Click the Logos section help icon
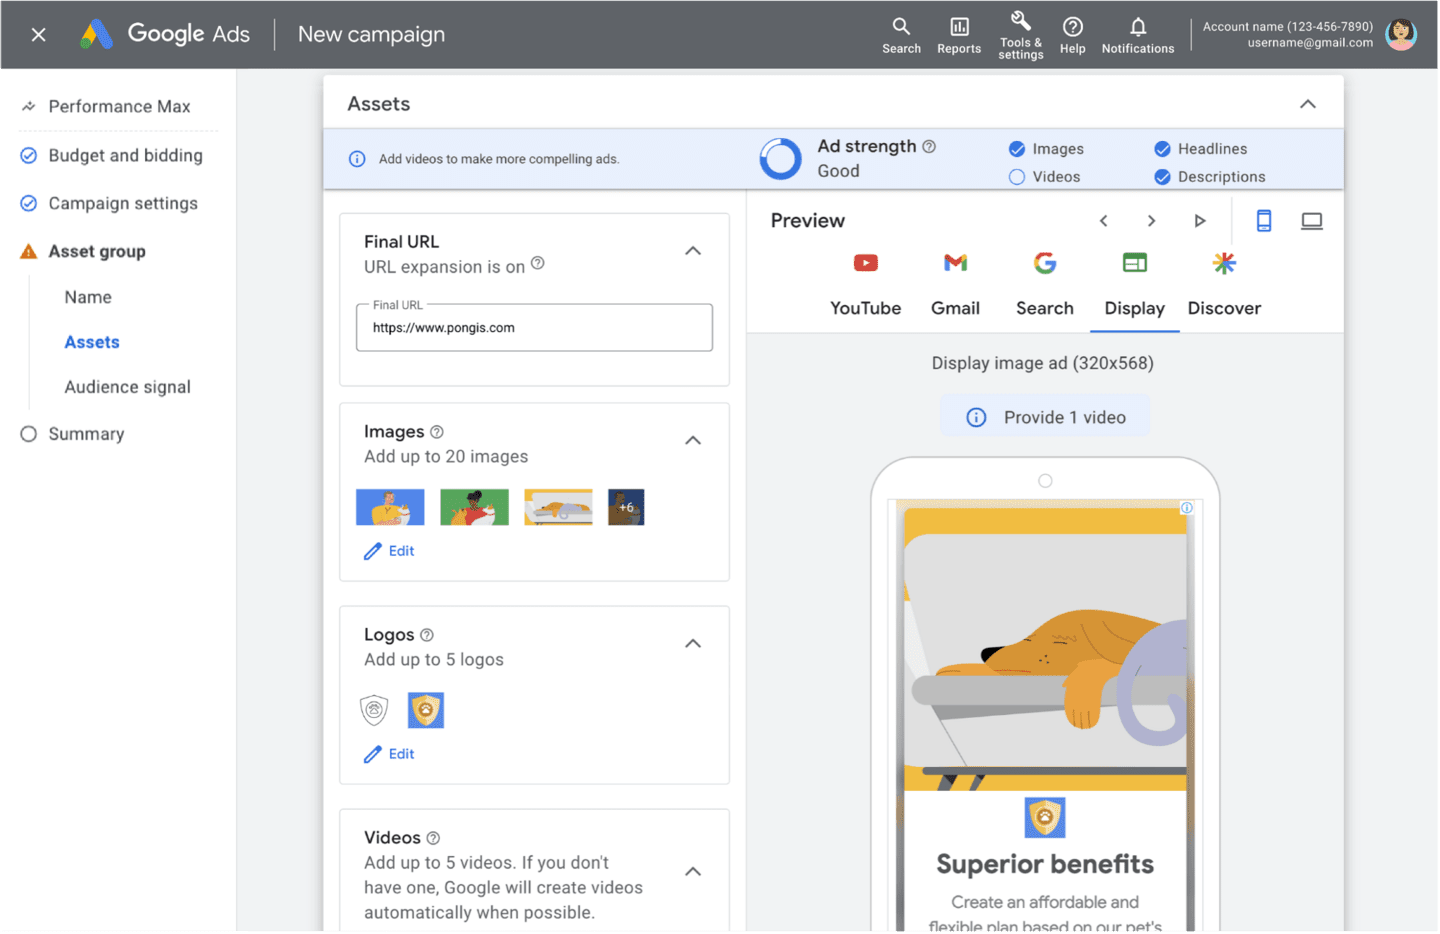1440x934 pixels. [x=427, y=635]
